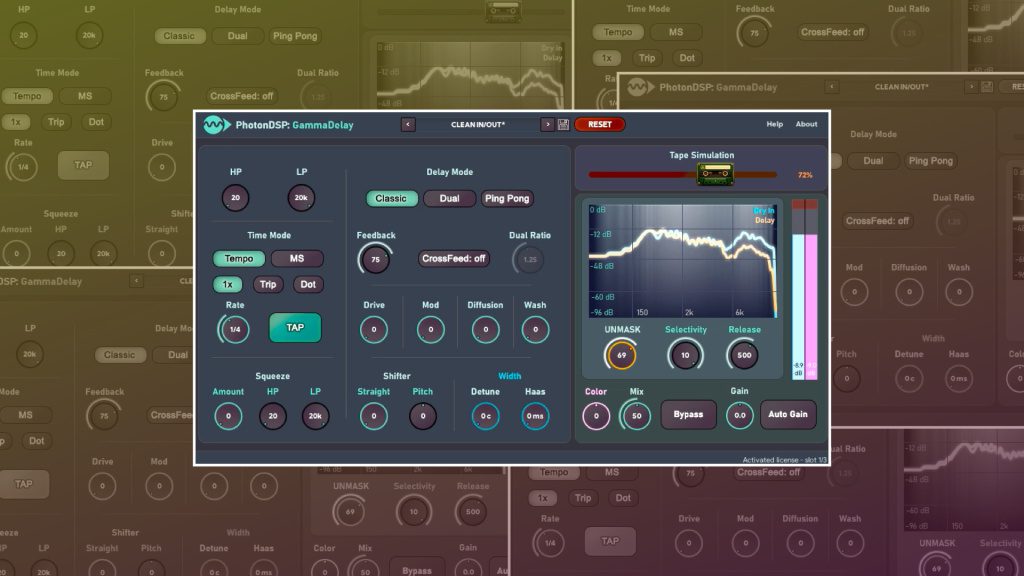Click the Width Haas knob
1024x576 pixels.
(x=535, y=416)
